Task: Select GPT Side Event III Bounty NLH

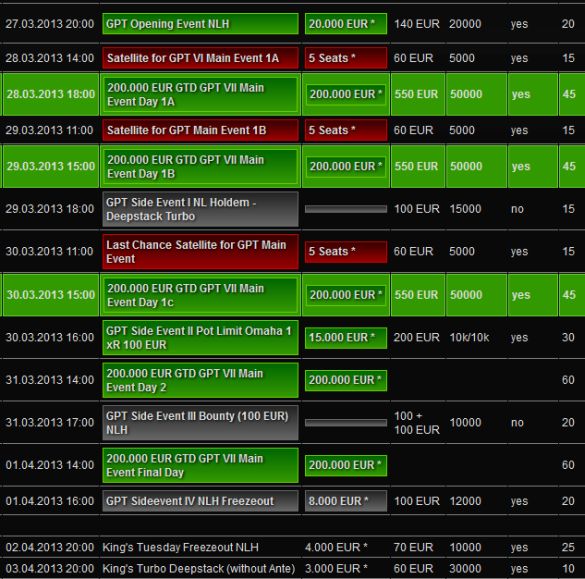Action: coord(200,423)
